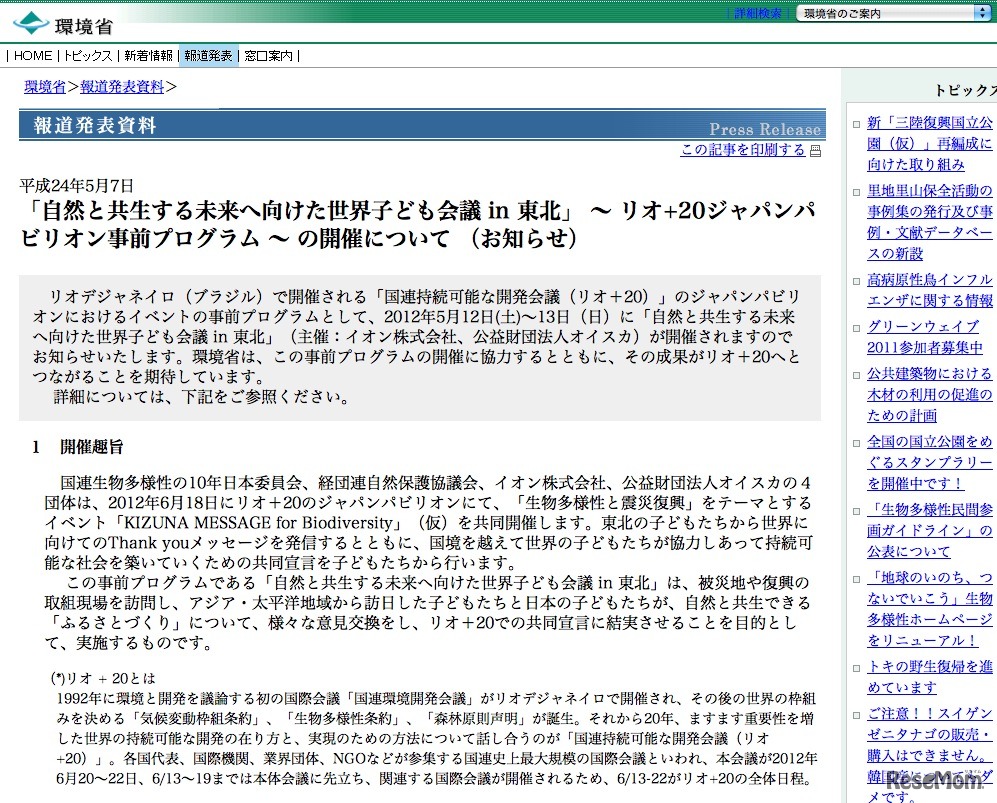This screenshot has width=997, height=803.
Task: Click the この記事を印刷する link
Action: 742,150
